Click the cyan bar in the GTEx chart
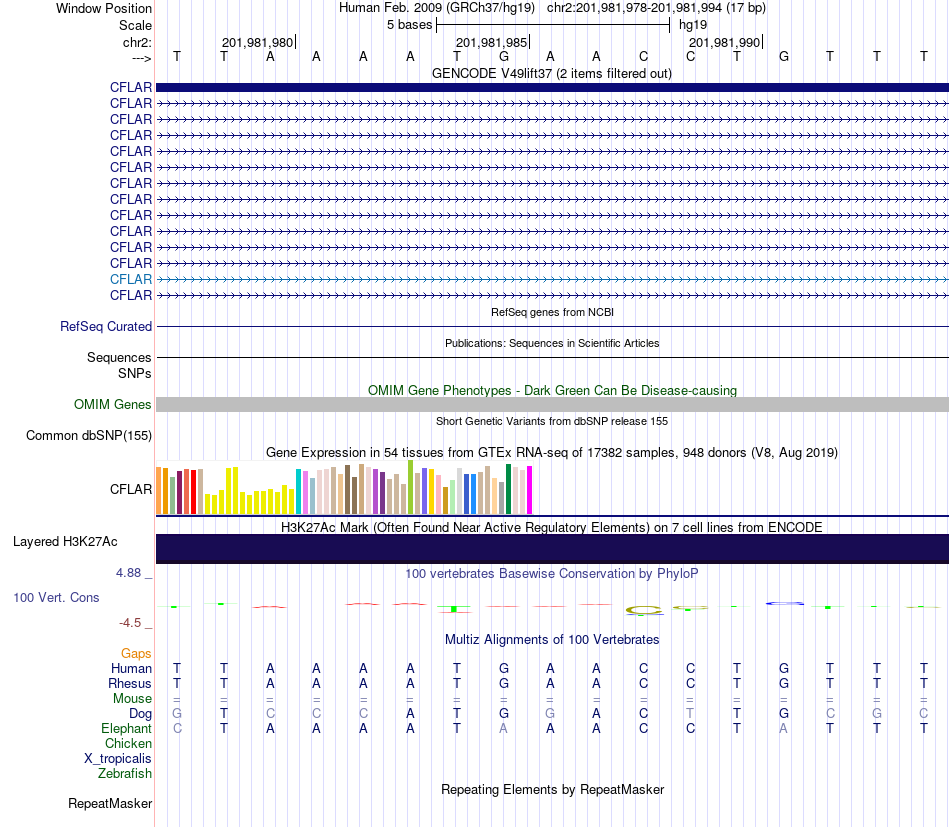 pyautogui.click(x=298, y=491)
